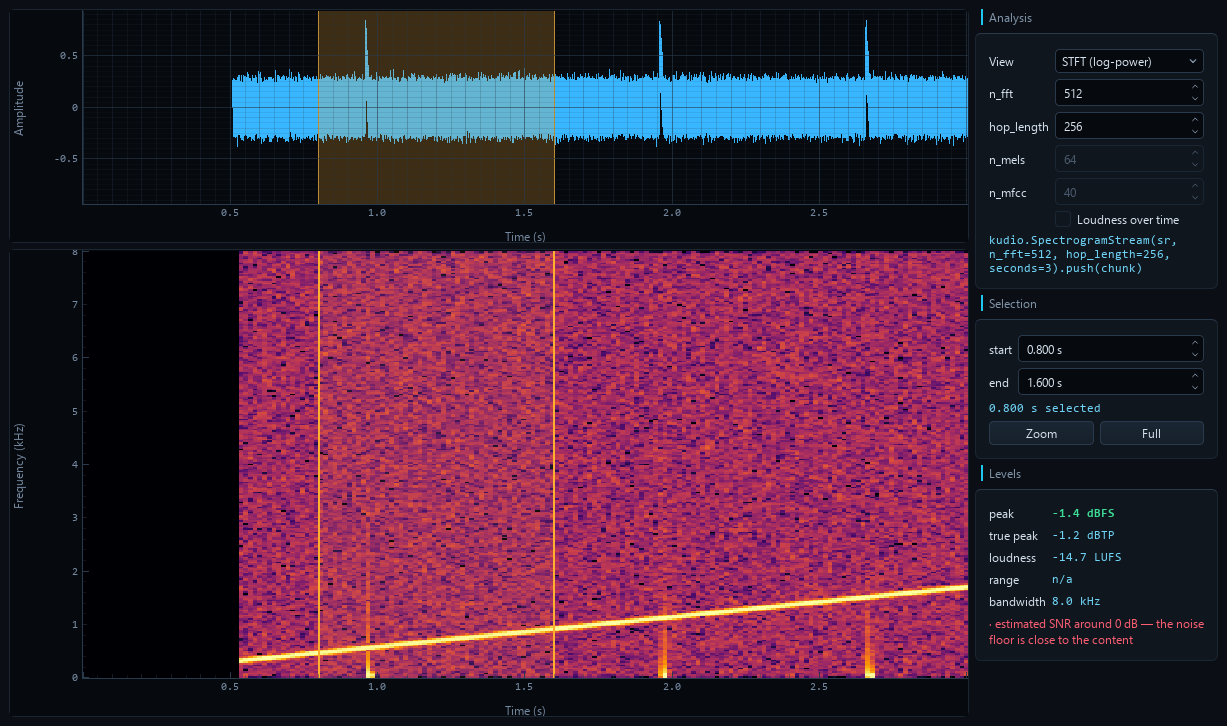
Task: Click the '0.800 s selected' label
Action: pos(1044,408)
